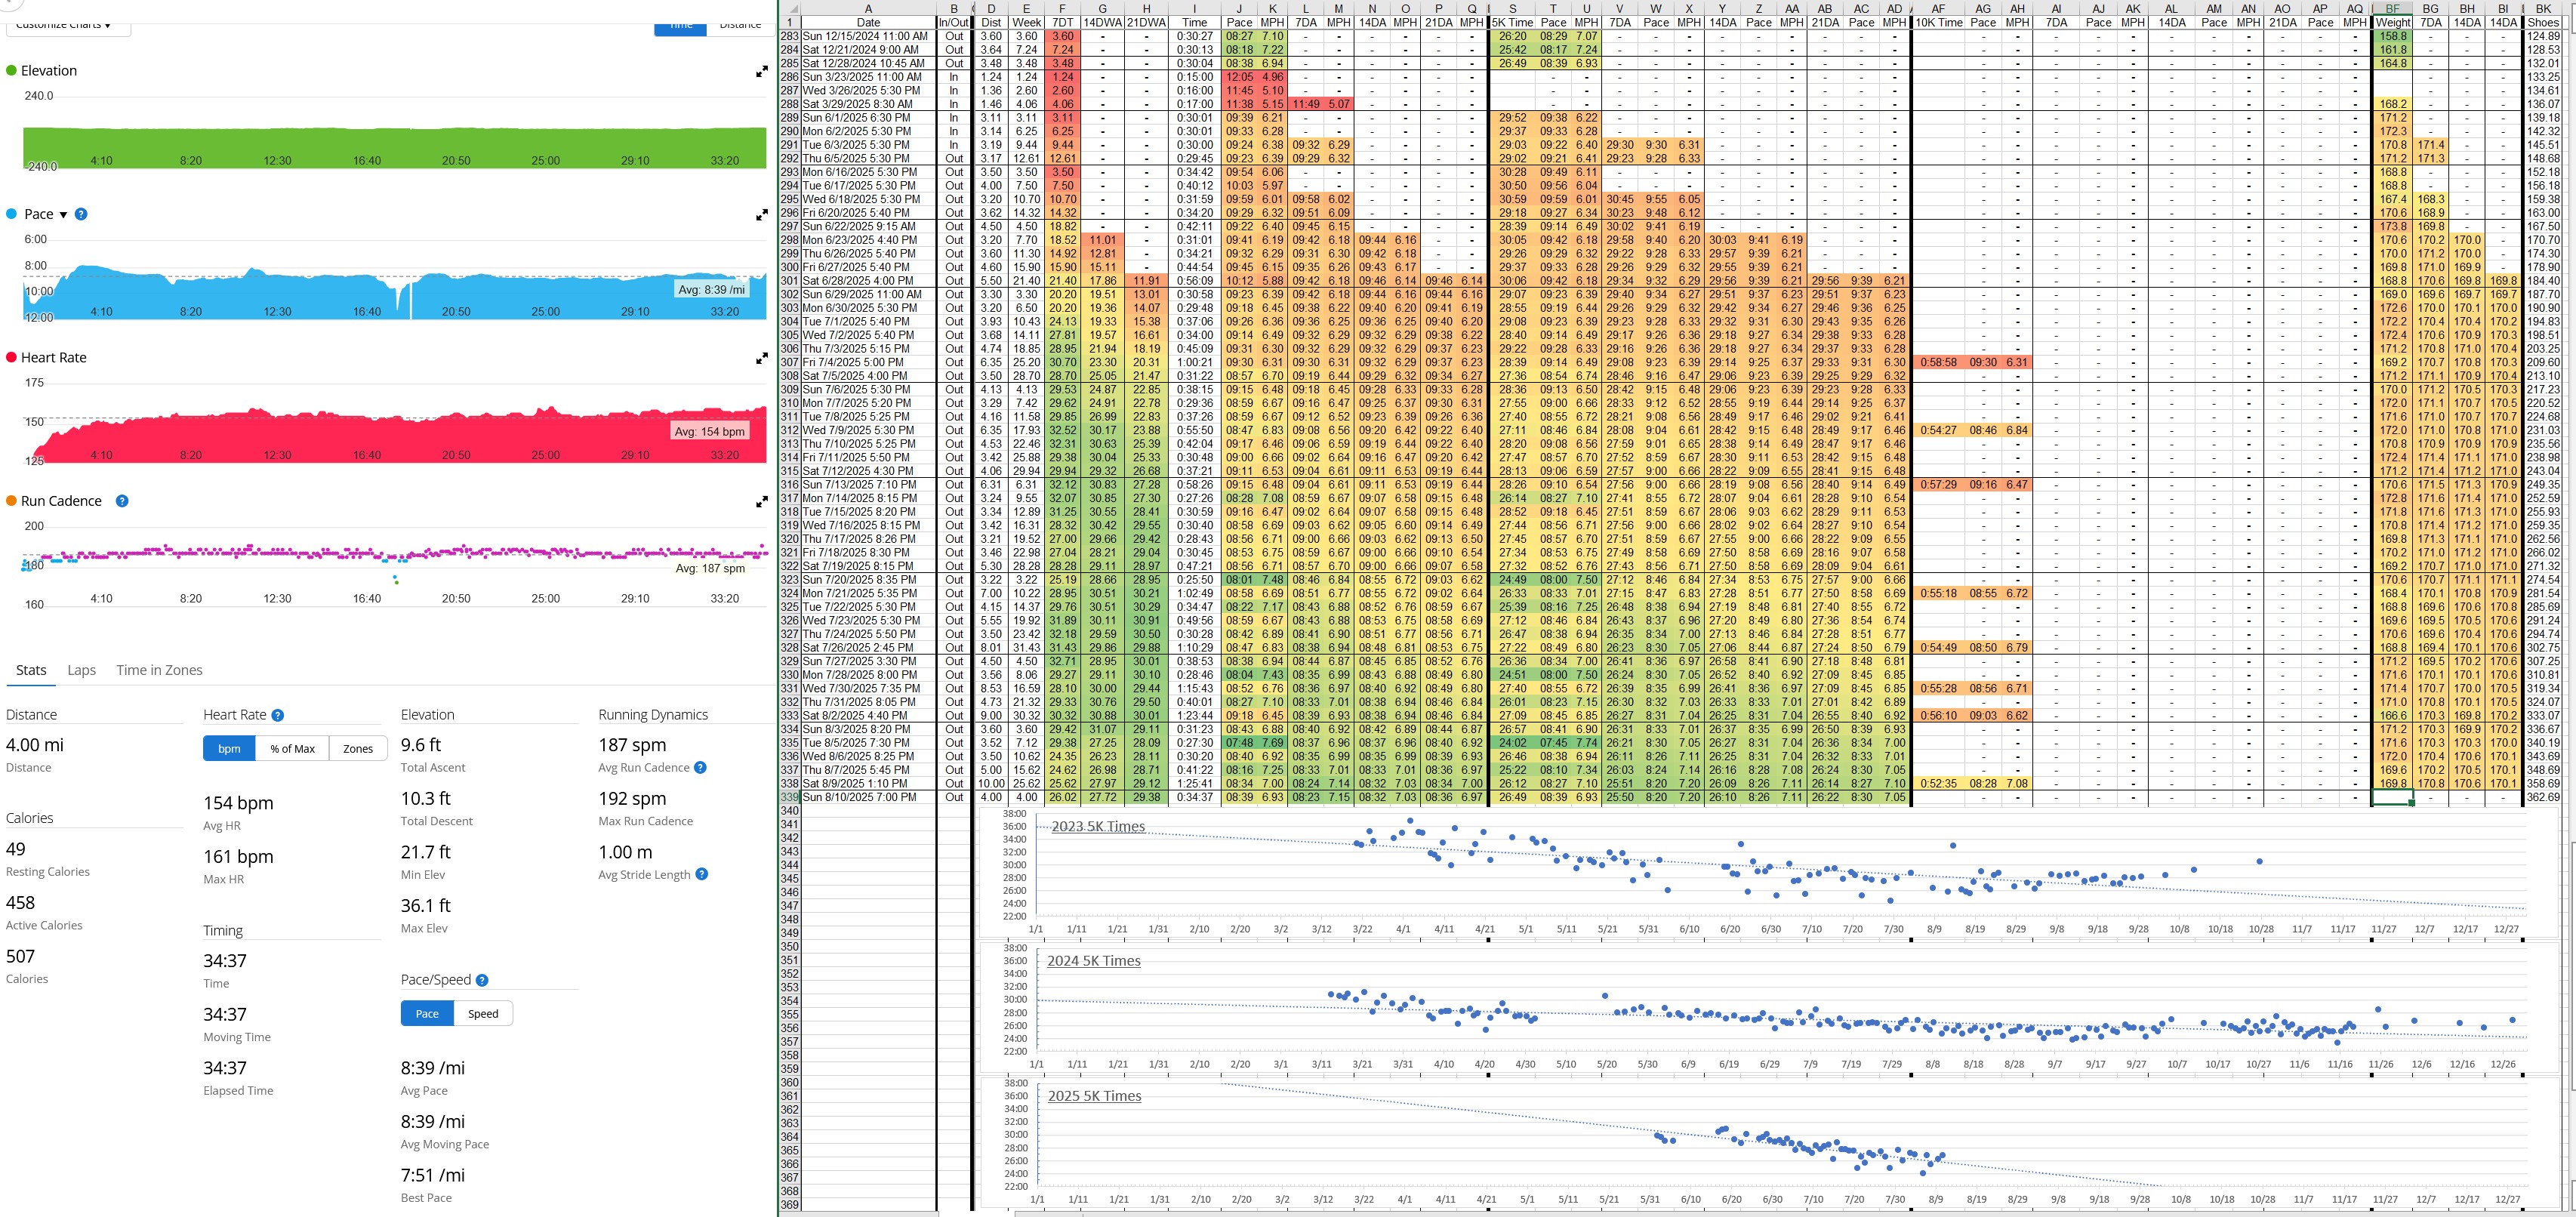
Task: Open help icon next to Avg Run Cadence
Action: tap(700, 768)
